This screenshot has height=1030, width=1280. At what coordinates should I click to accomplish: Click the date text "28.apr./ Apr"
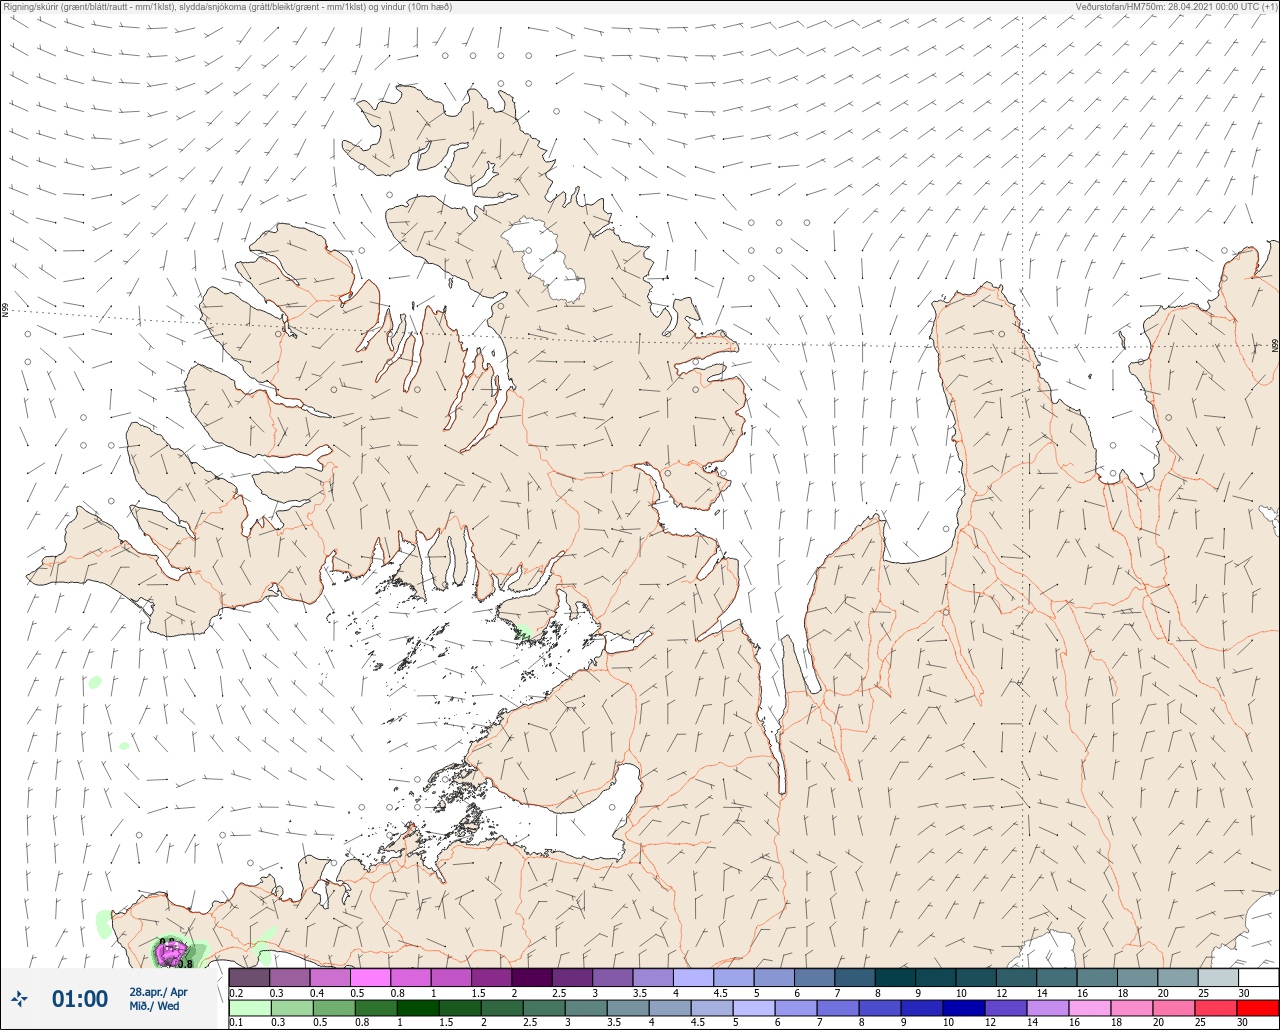(158, 992)
